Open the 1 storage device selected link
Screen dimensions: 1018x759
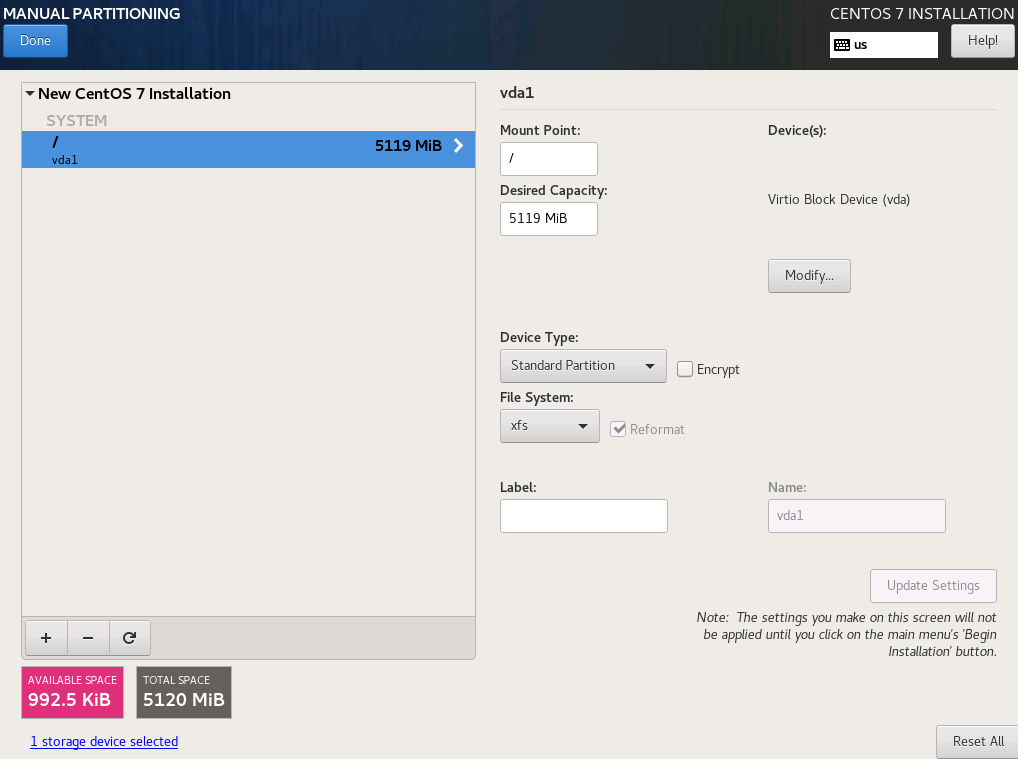pyautogui.click(x=104, y=742)
